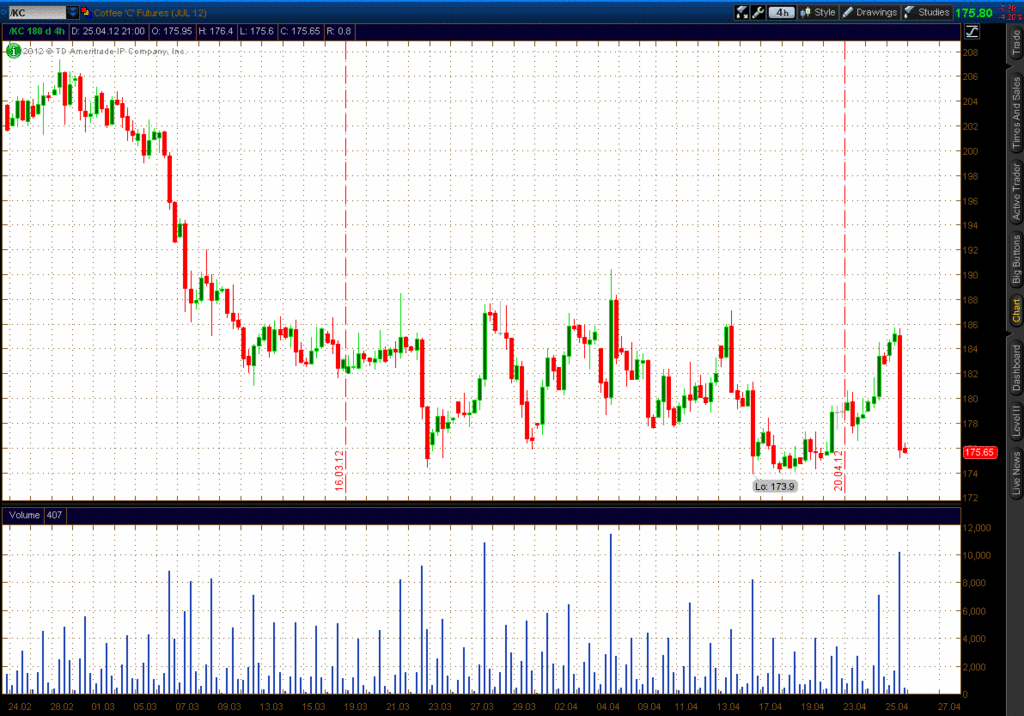Click the 200 price axis label

pos(970,151)
